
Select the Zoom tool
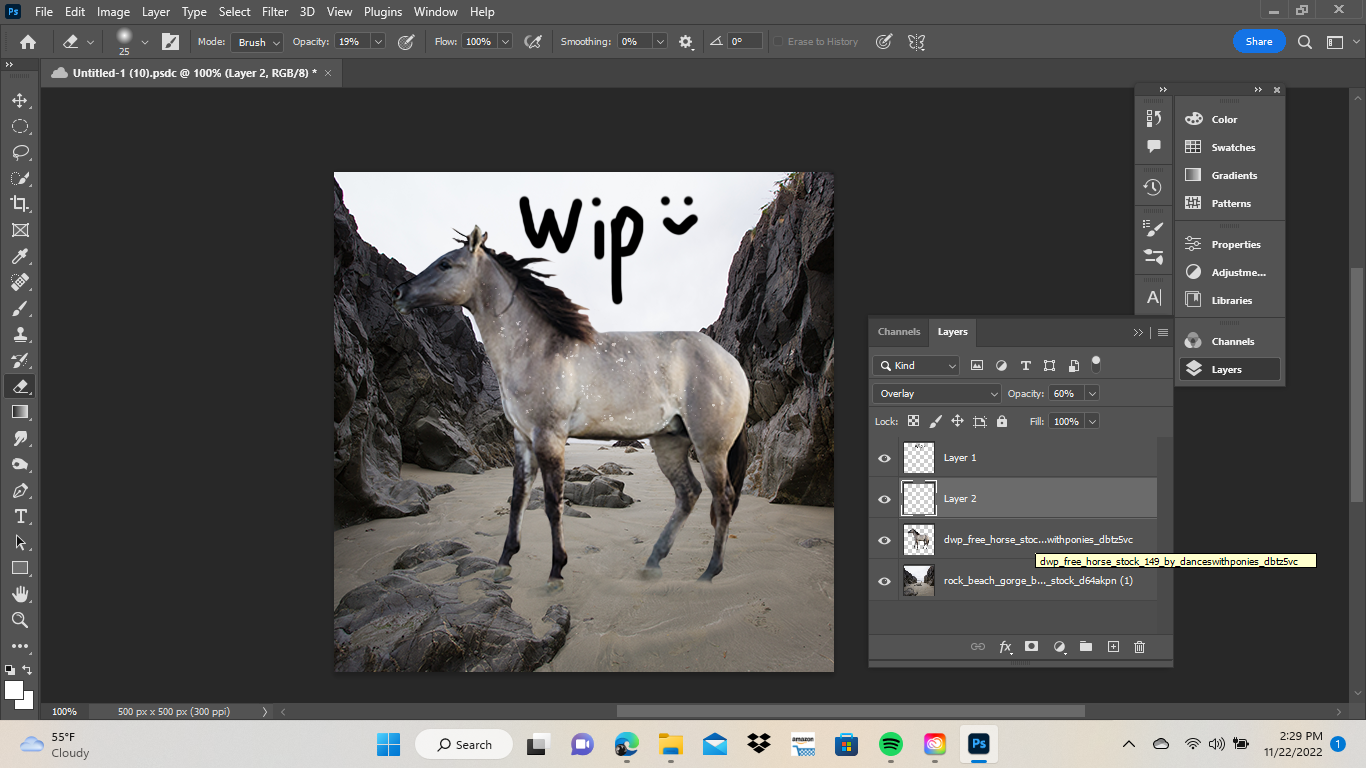(19, 620)
